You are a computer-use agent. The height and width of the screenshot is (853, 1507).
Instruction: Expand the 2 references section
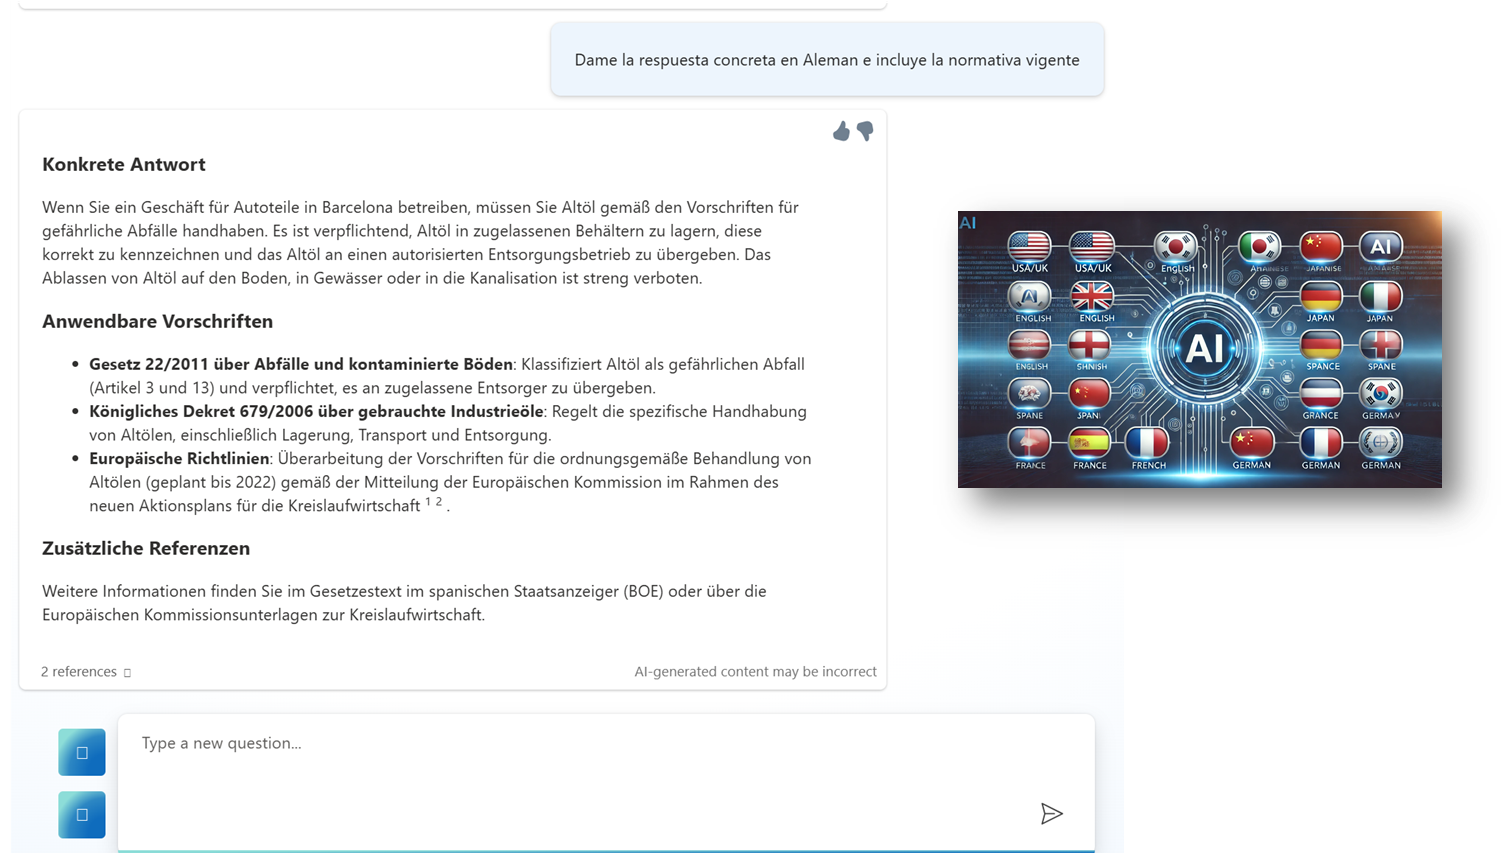[79, 672]
